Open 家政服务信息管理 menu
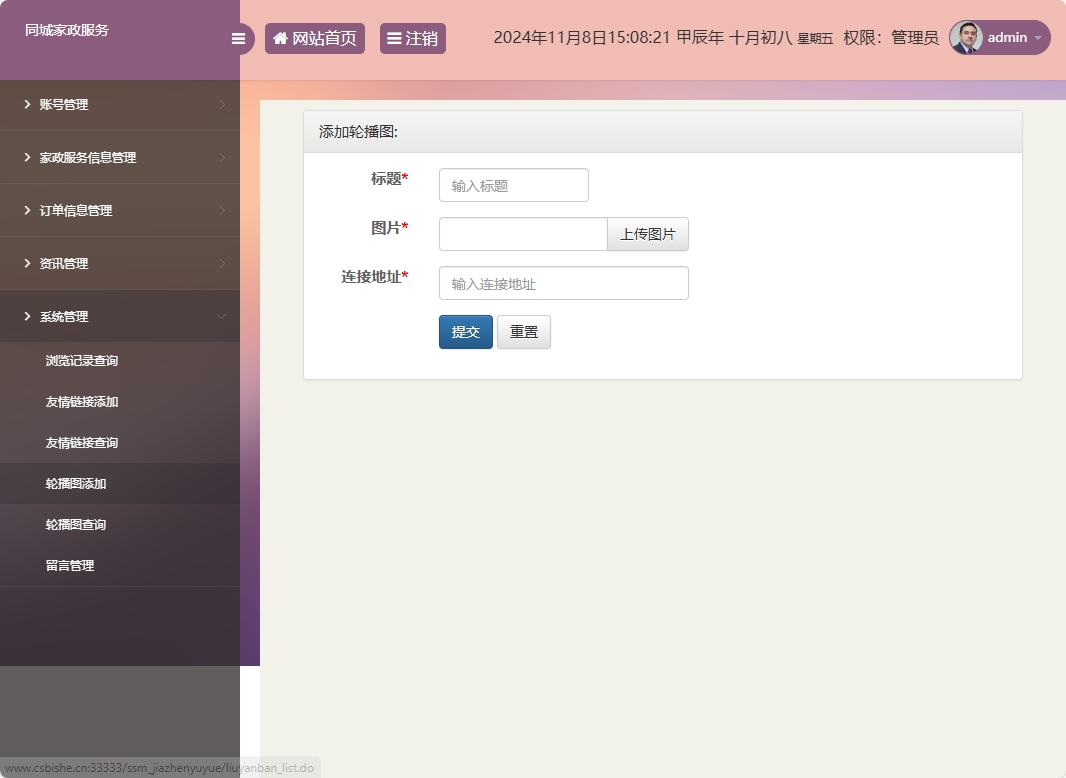This screenshot has width=1066, height=778. pos(120,158)
